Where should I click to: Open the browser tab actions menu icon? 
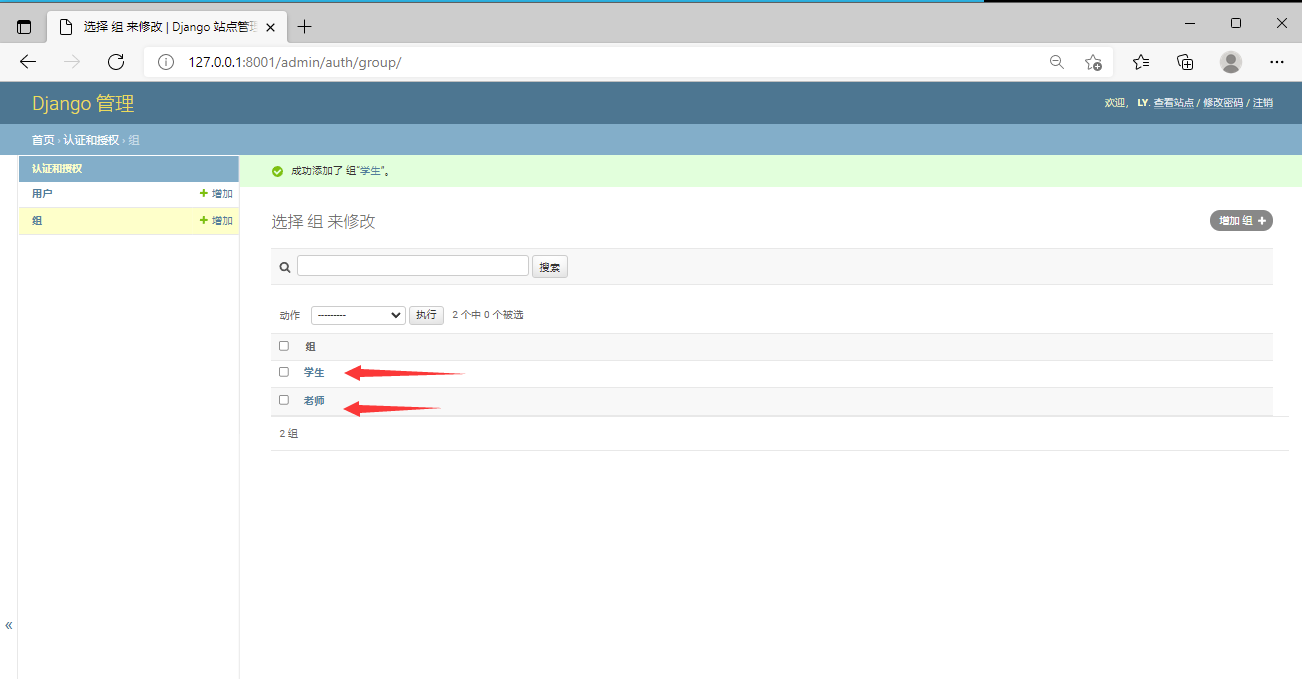[24, 27]
